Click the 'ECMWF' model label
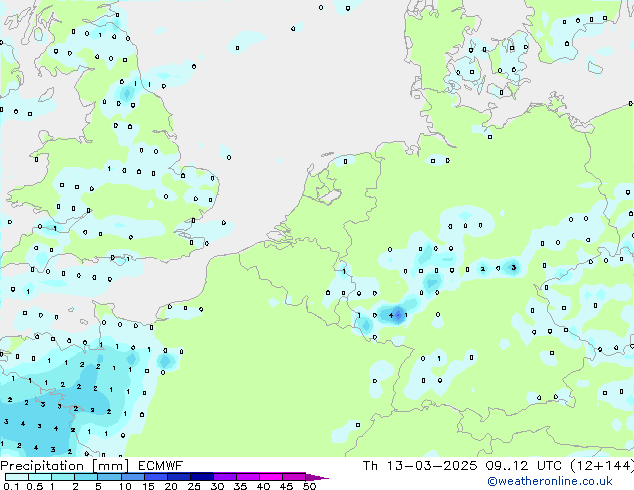634x490 pixels. point(161,466)
